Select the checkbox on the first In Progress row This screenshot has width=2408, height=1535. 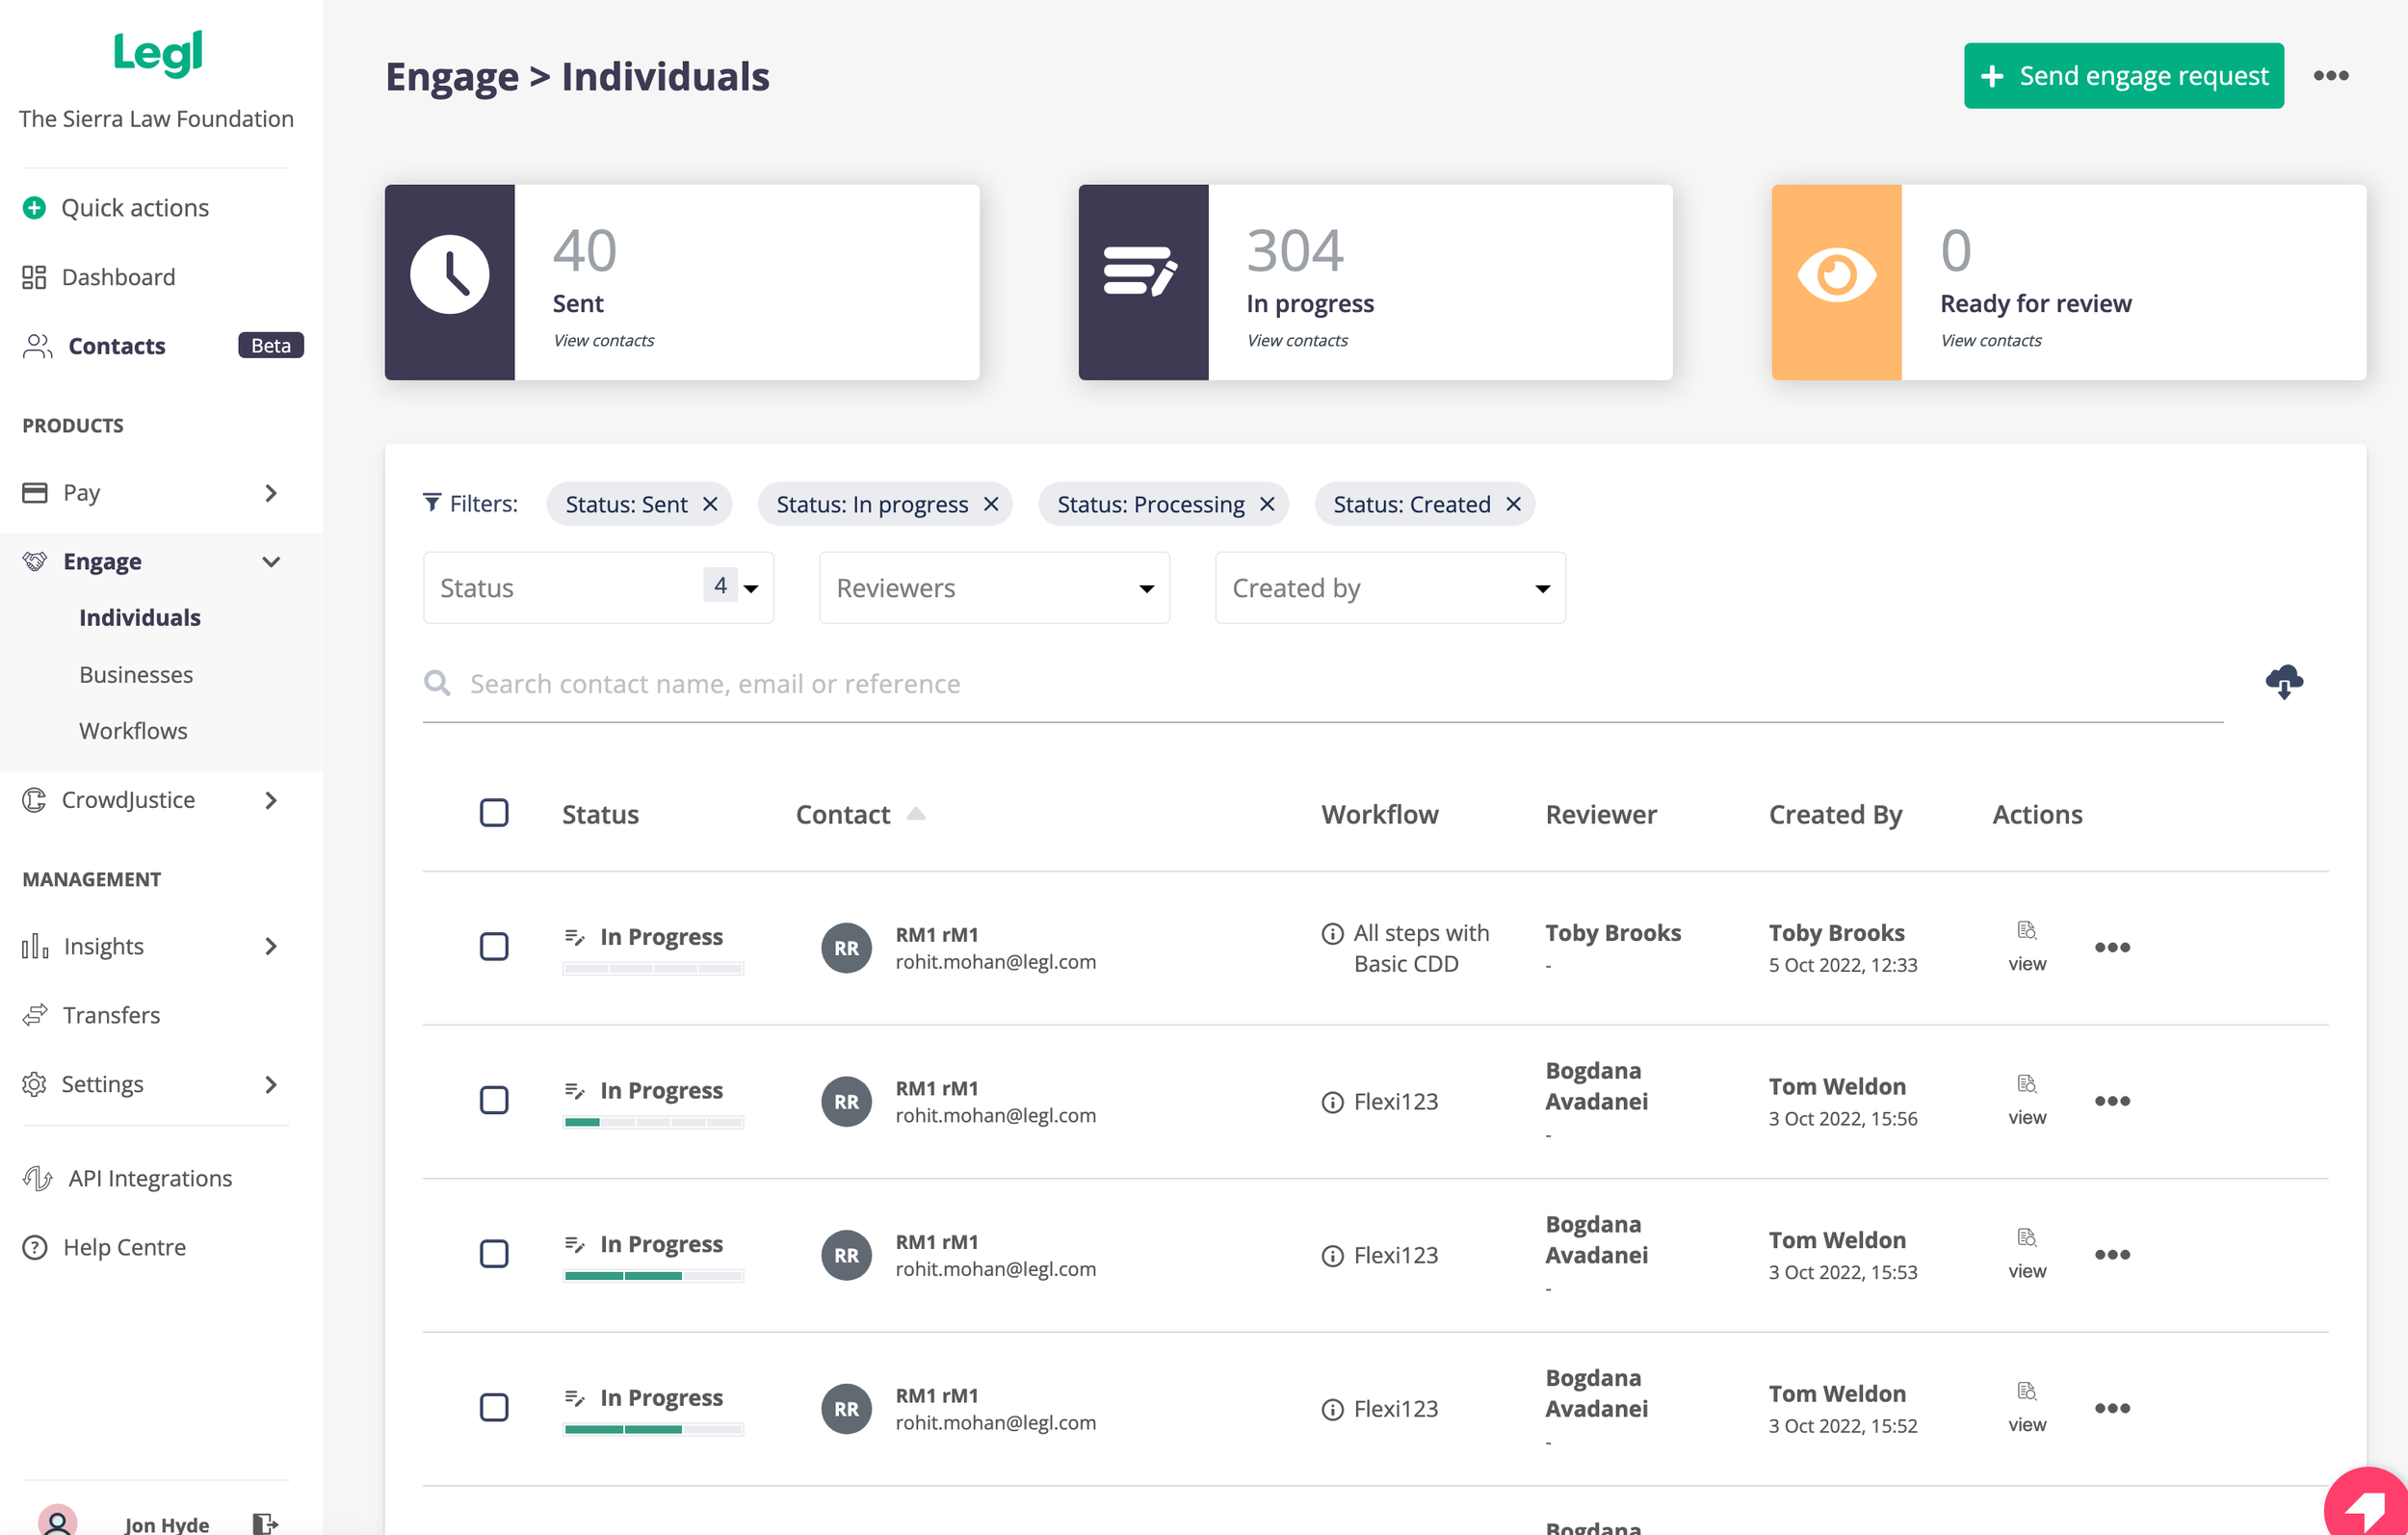pyautogui.click(x=494, y=947)
